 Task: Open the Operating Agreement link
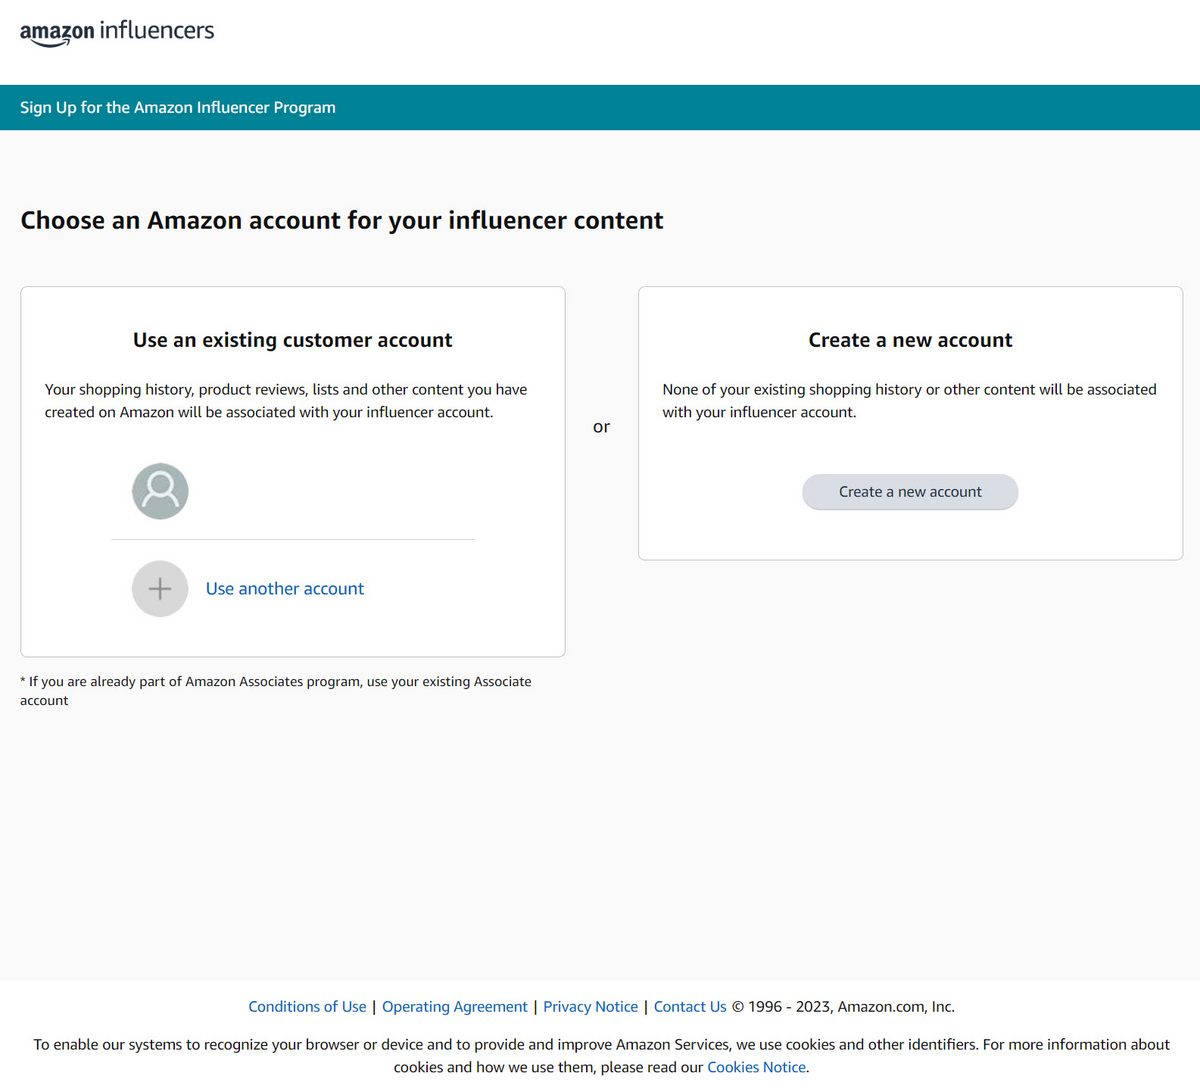coord(454,1007)
